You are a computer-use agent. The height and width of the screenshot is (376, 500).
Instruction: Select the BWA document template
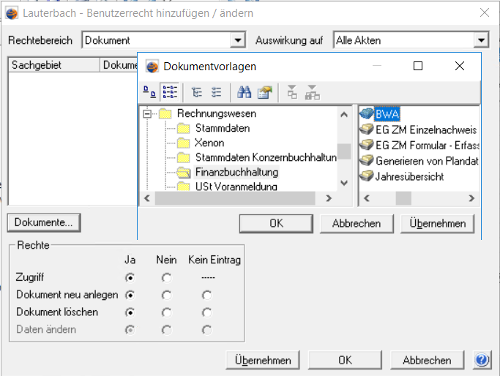[x=387, y=114]
